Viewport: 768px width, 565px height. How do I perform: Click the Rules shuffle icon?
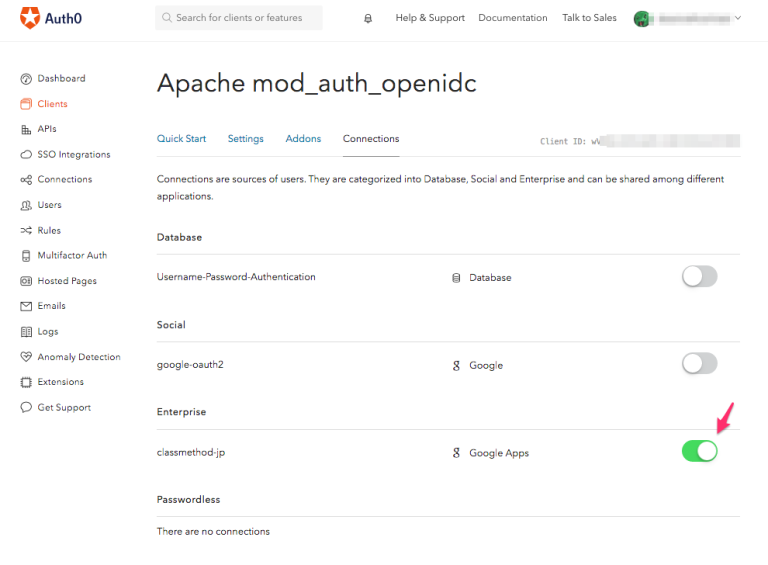[x=26, y=230]
